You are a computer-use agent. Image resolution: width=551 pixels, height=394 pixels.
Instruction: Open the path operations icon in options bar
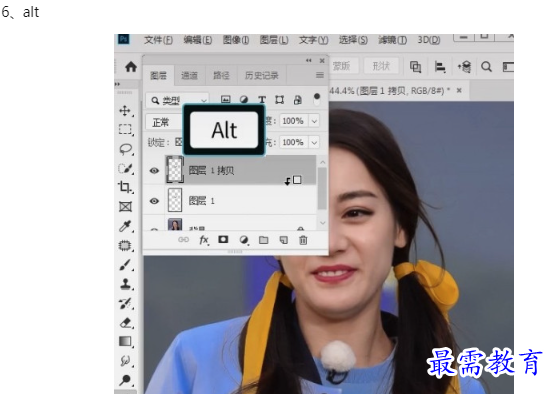[415, 67]
